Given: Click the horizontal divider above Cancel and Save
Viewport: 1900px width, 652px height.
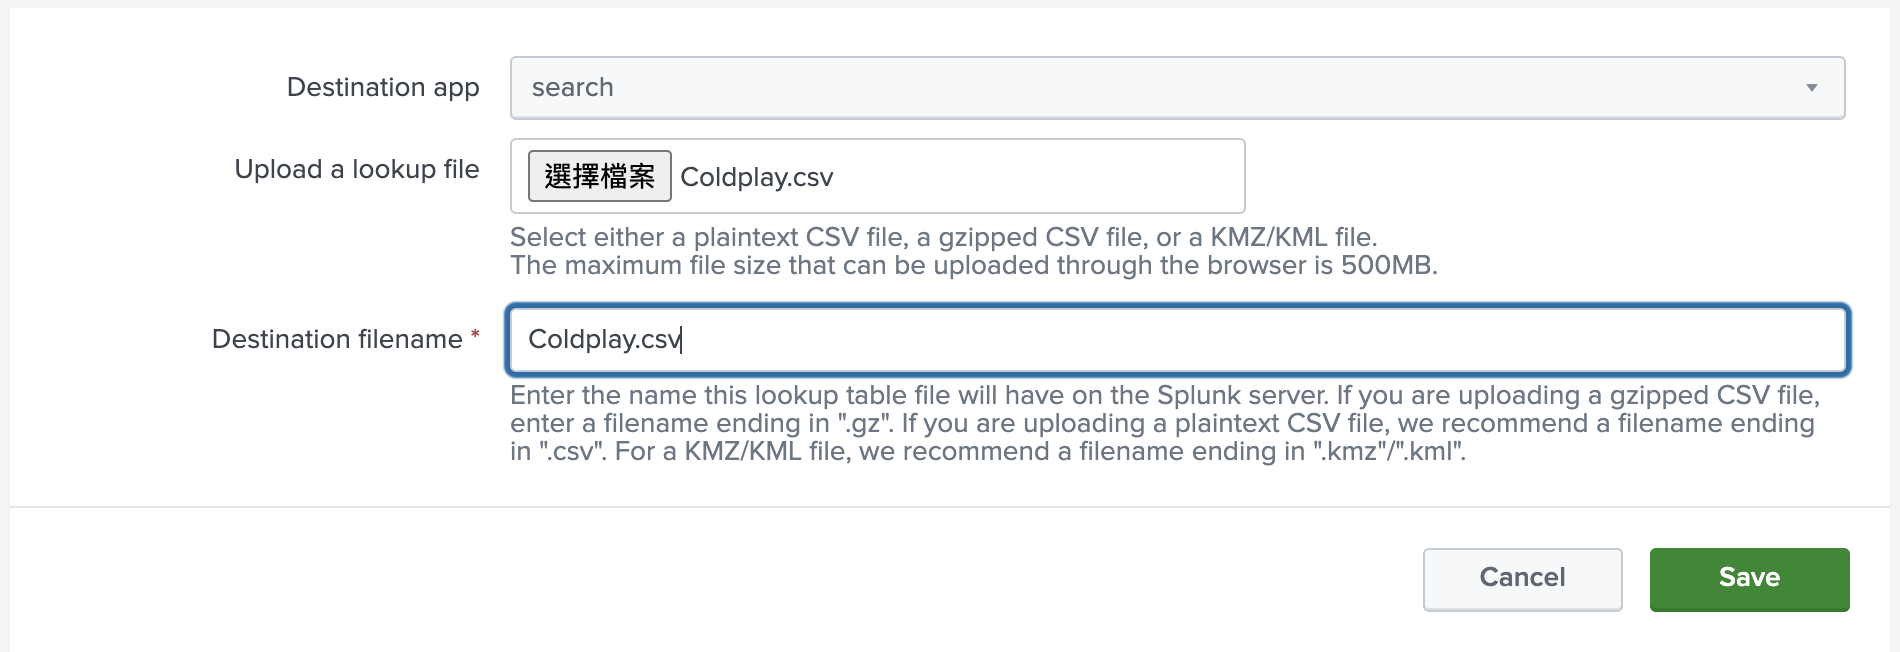Looking at the screenshot, I should tap(950, 507).
